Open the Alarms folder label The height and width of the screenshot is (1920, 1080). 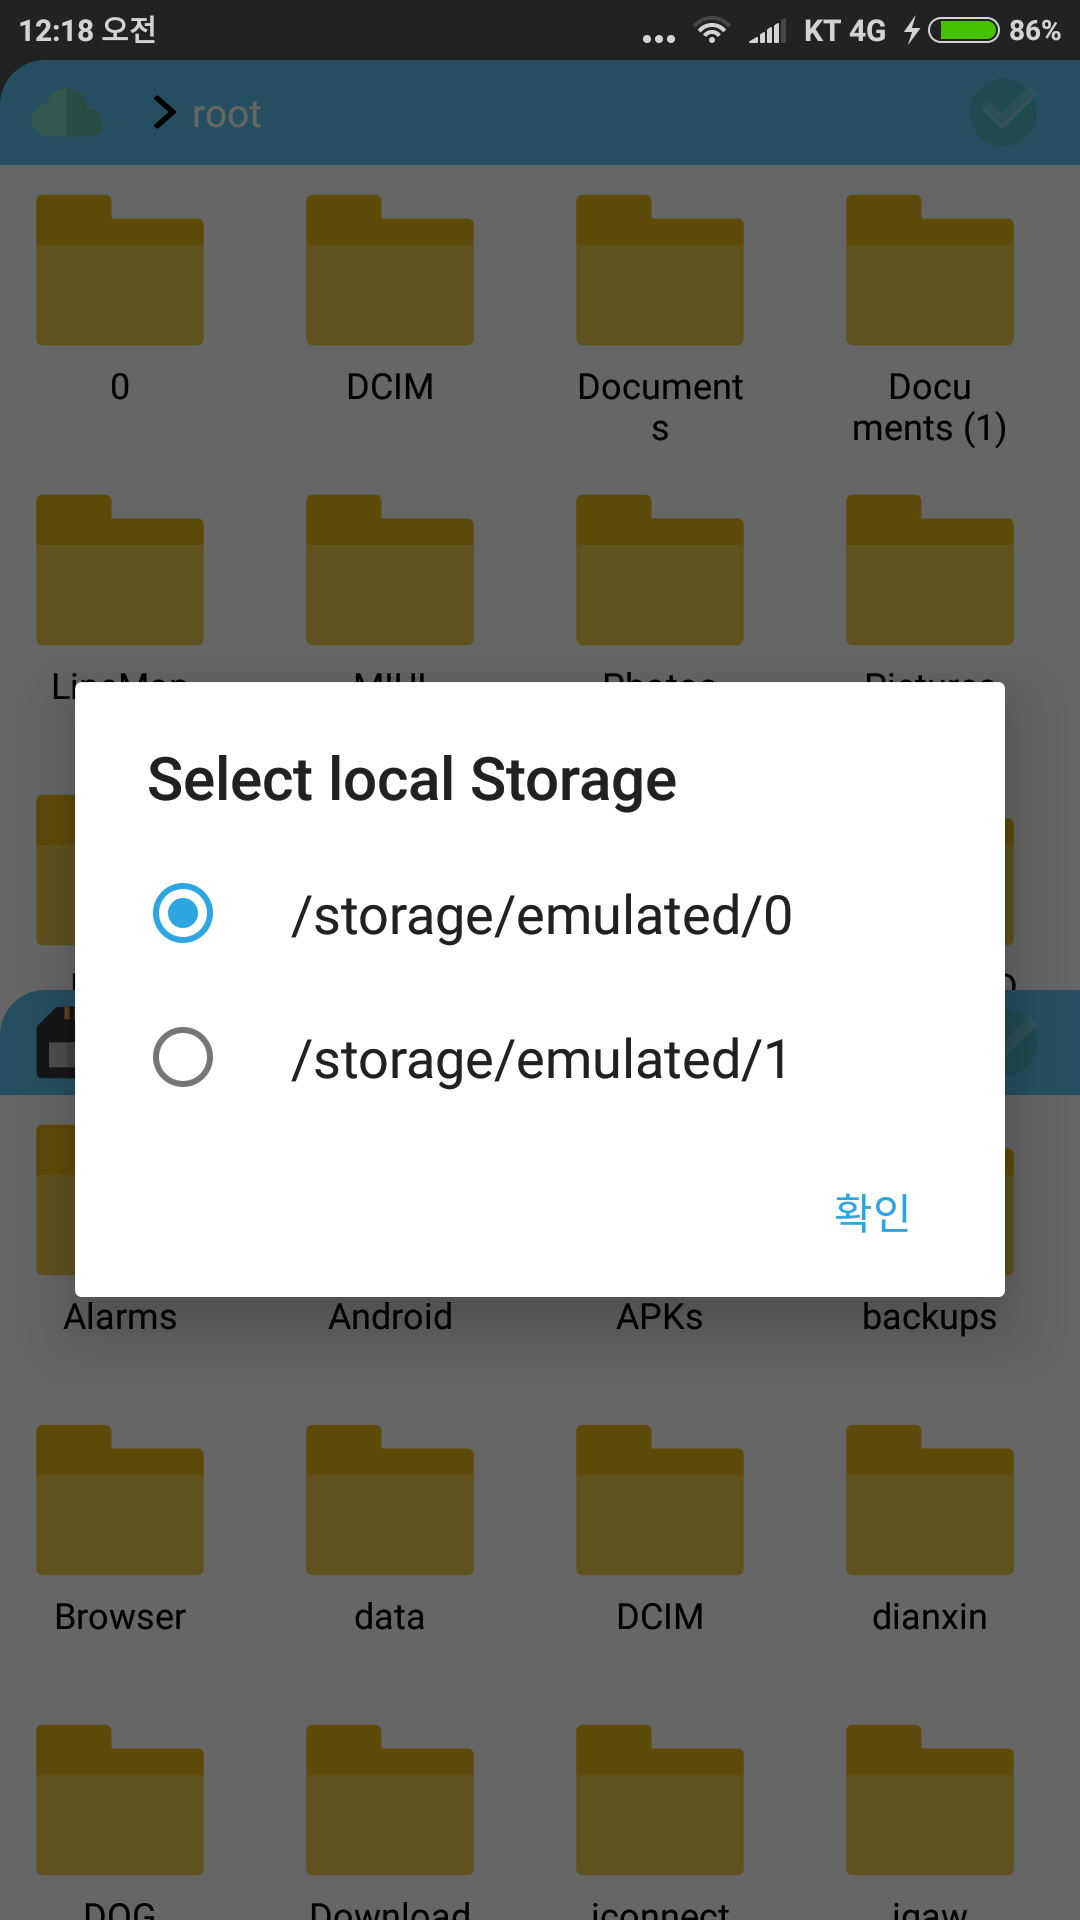120,1317
